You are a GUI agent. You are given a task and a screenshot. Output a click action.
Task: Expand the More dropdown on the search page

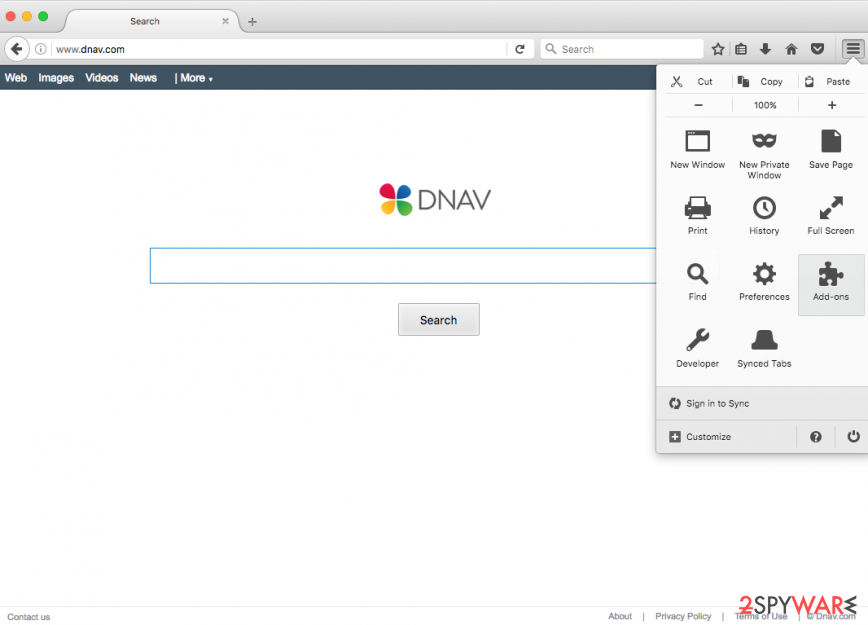(193, 77)
